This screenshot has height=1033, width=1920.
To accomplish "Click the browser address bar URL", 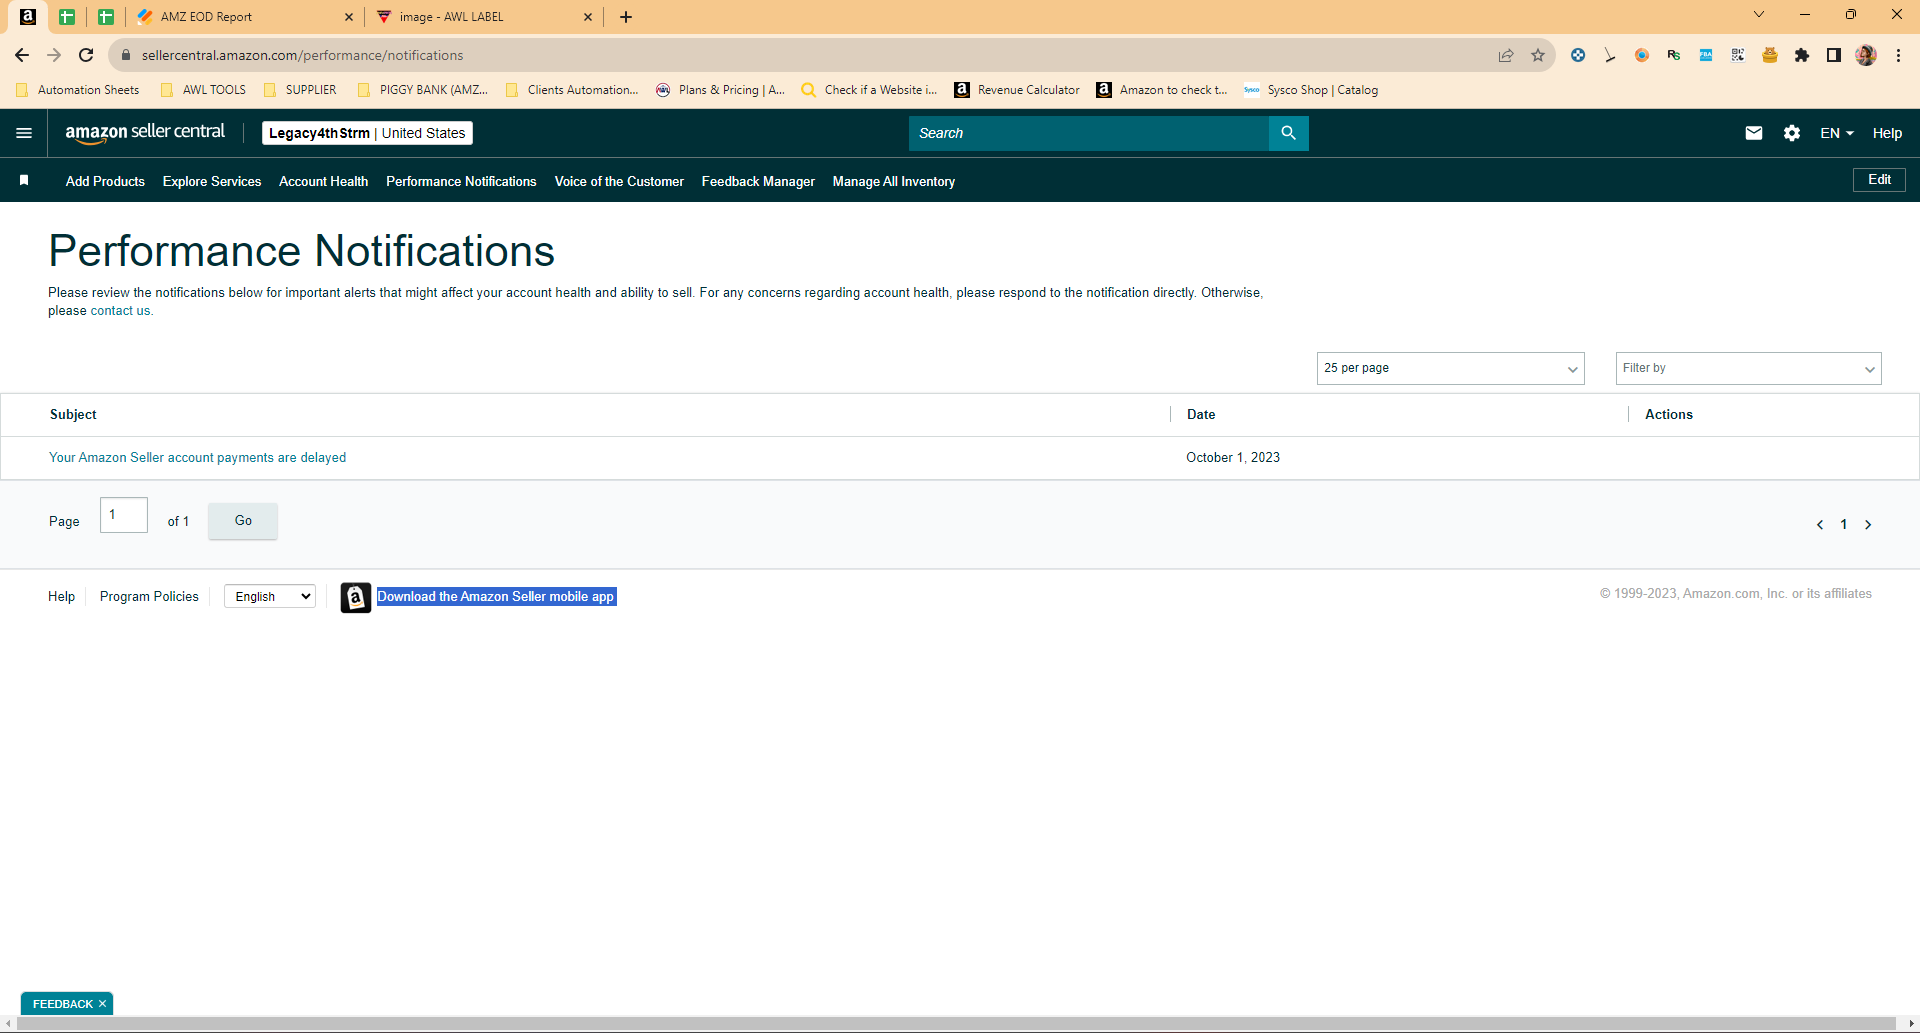I will point(302,55).
